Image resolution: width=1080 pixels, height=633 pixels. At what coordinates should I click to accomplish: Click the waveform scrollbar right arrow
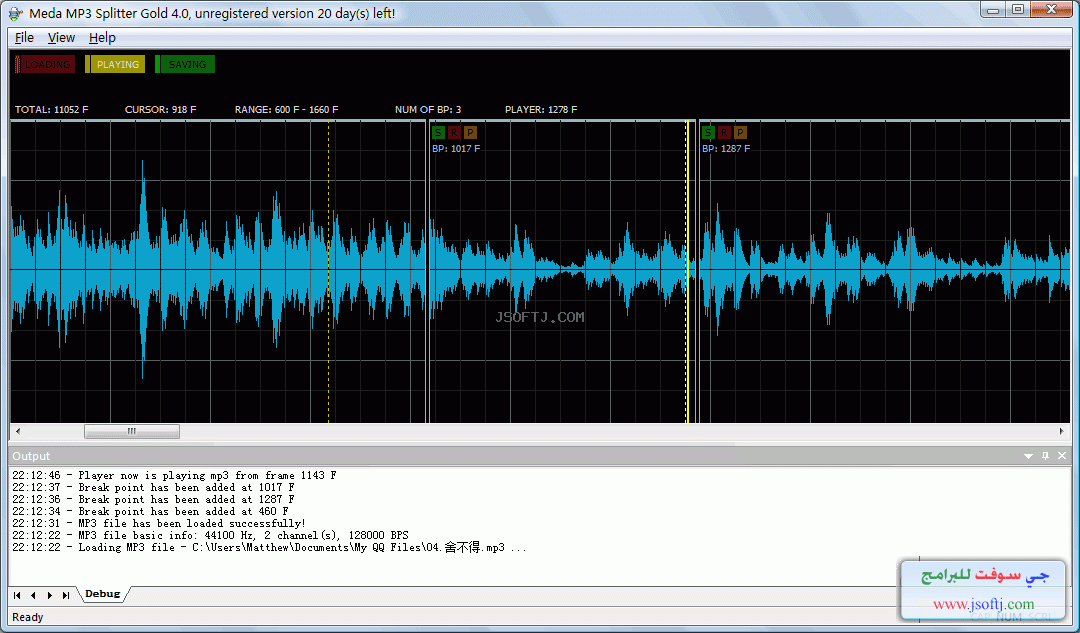[x=1061, y=431]
